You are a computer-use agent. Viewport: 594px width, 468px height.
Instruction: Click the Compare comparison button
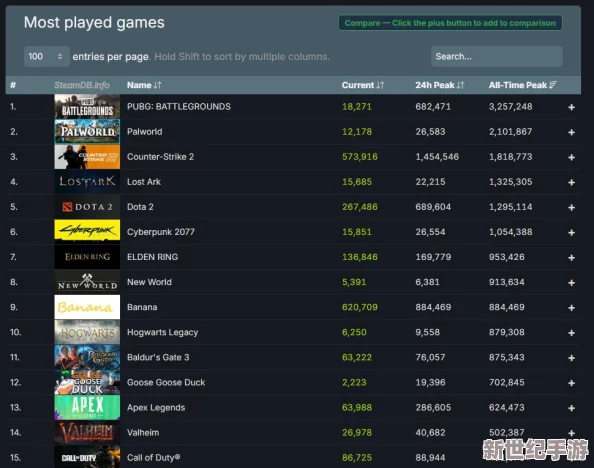click(450, 23)
